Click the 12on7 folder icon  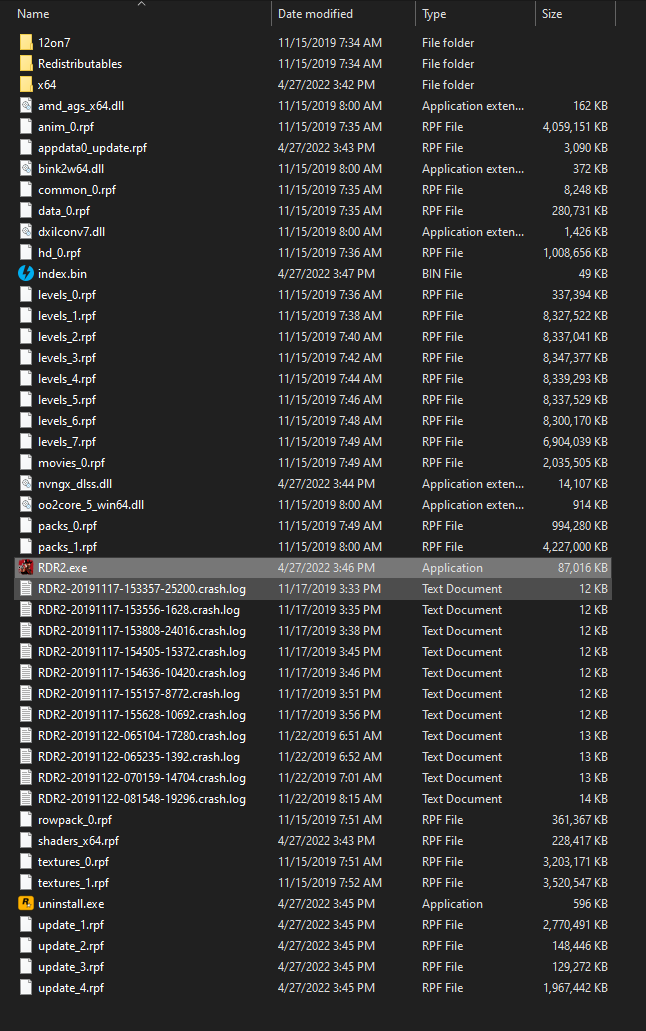(26, 43)
